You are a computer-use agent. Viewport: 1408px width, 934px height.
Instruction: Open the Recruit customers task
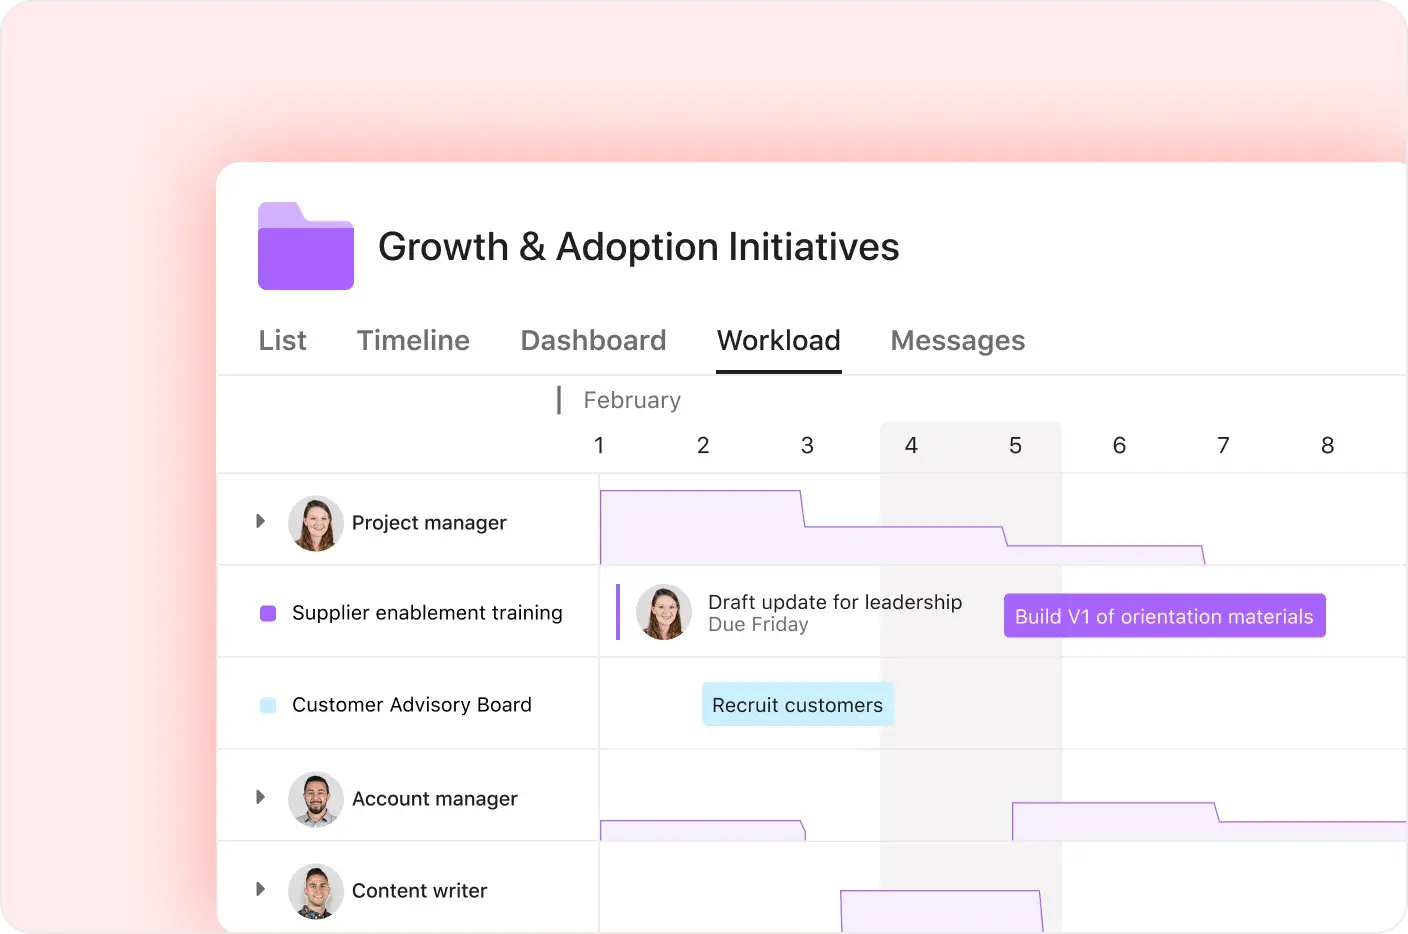(797, 705)
